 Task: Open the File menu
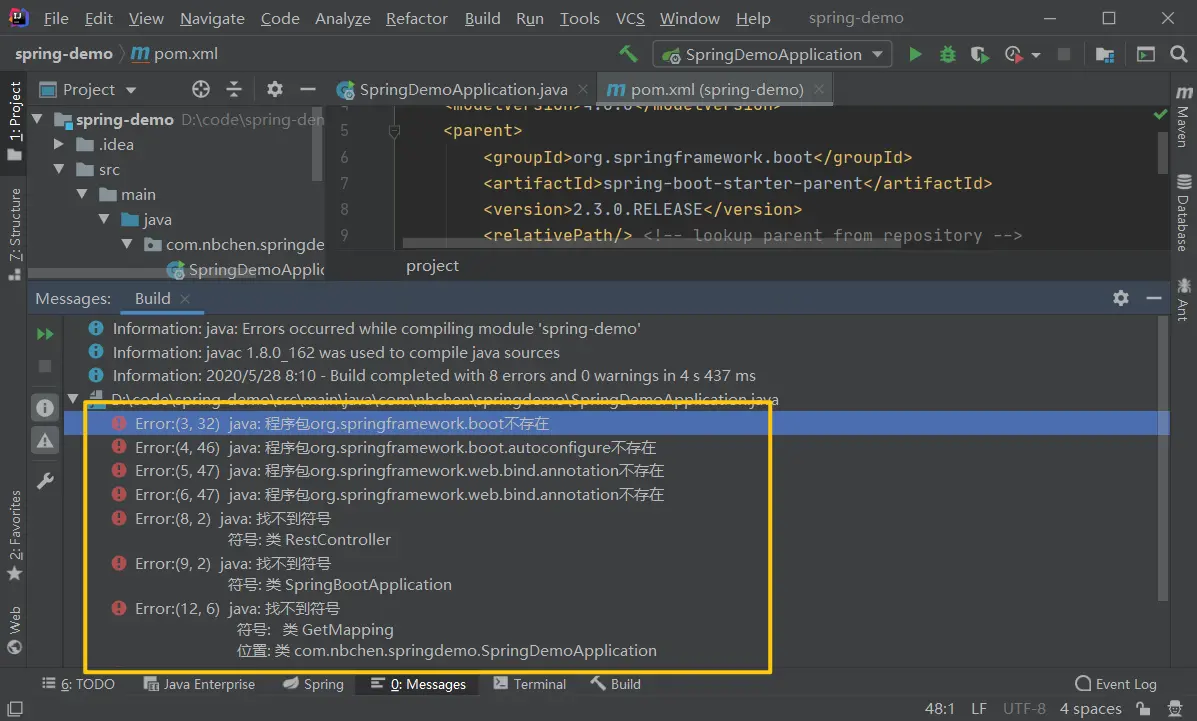pos(56,18)
